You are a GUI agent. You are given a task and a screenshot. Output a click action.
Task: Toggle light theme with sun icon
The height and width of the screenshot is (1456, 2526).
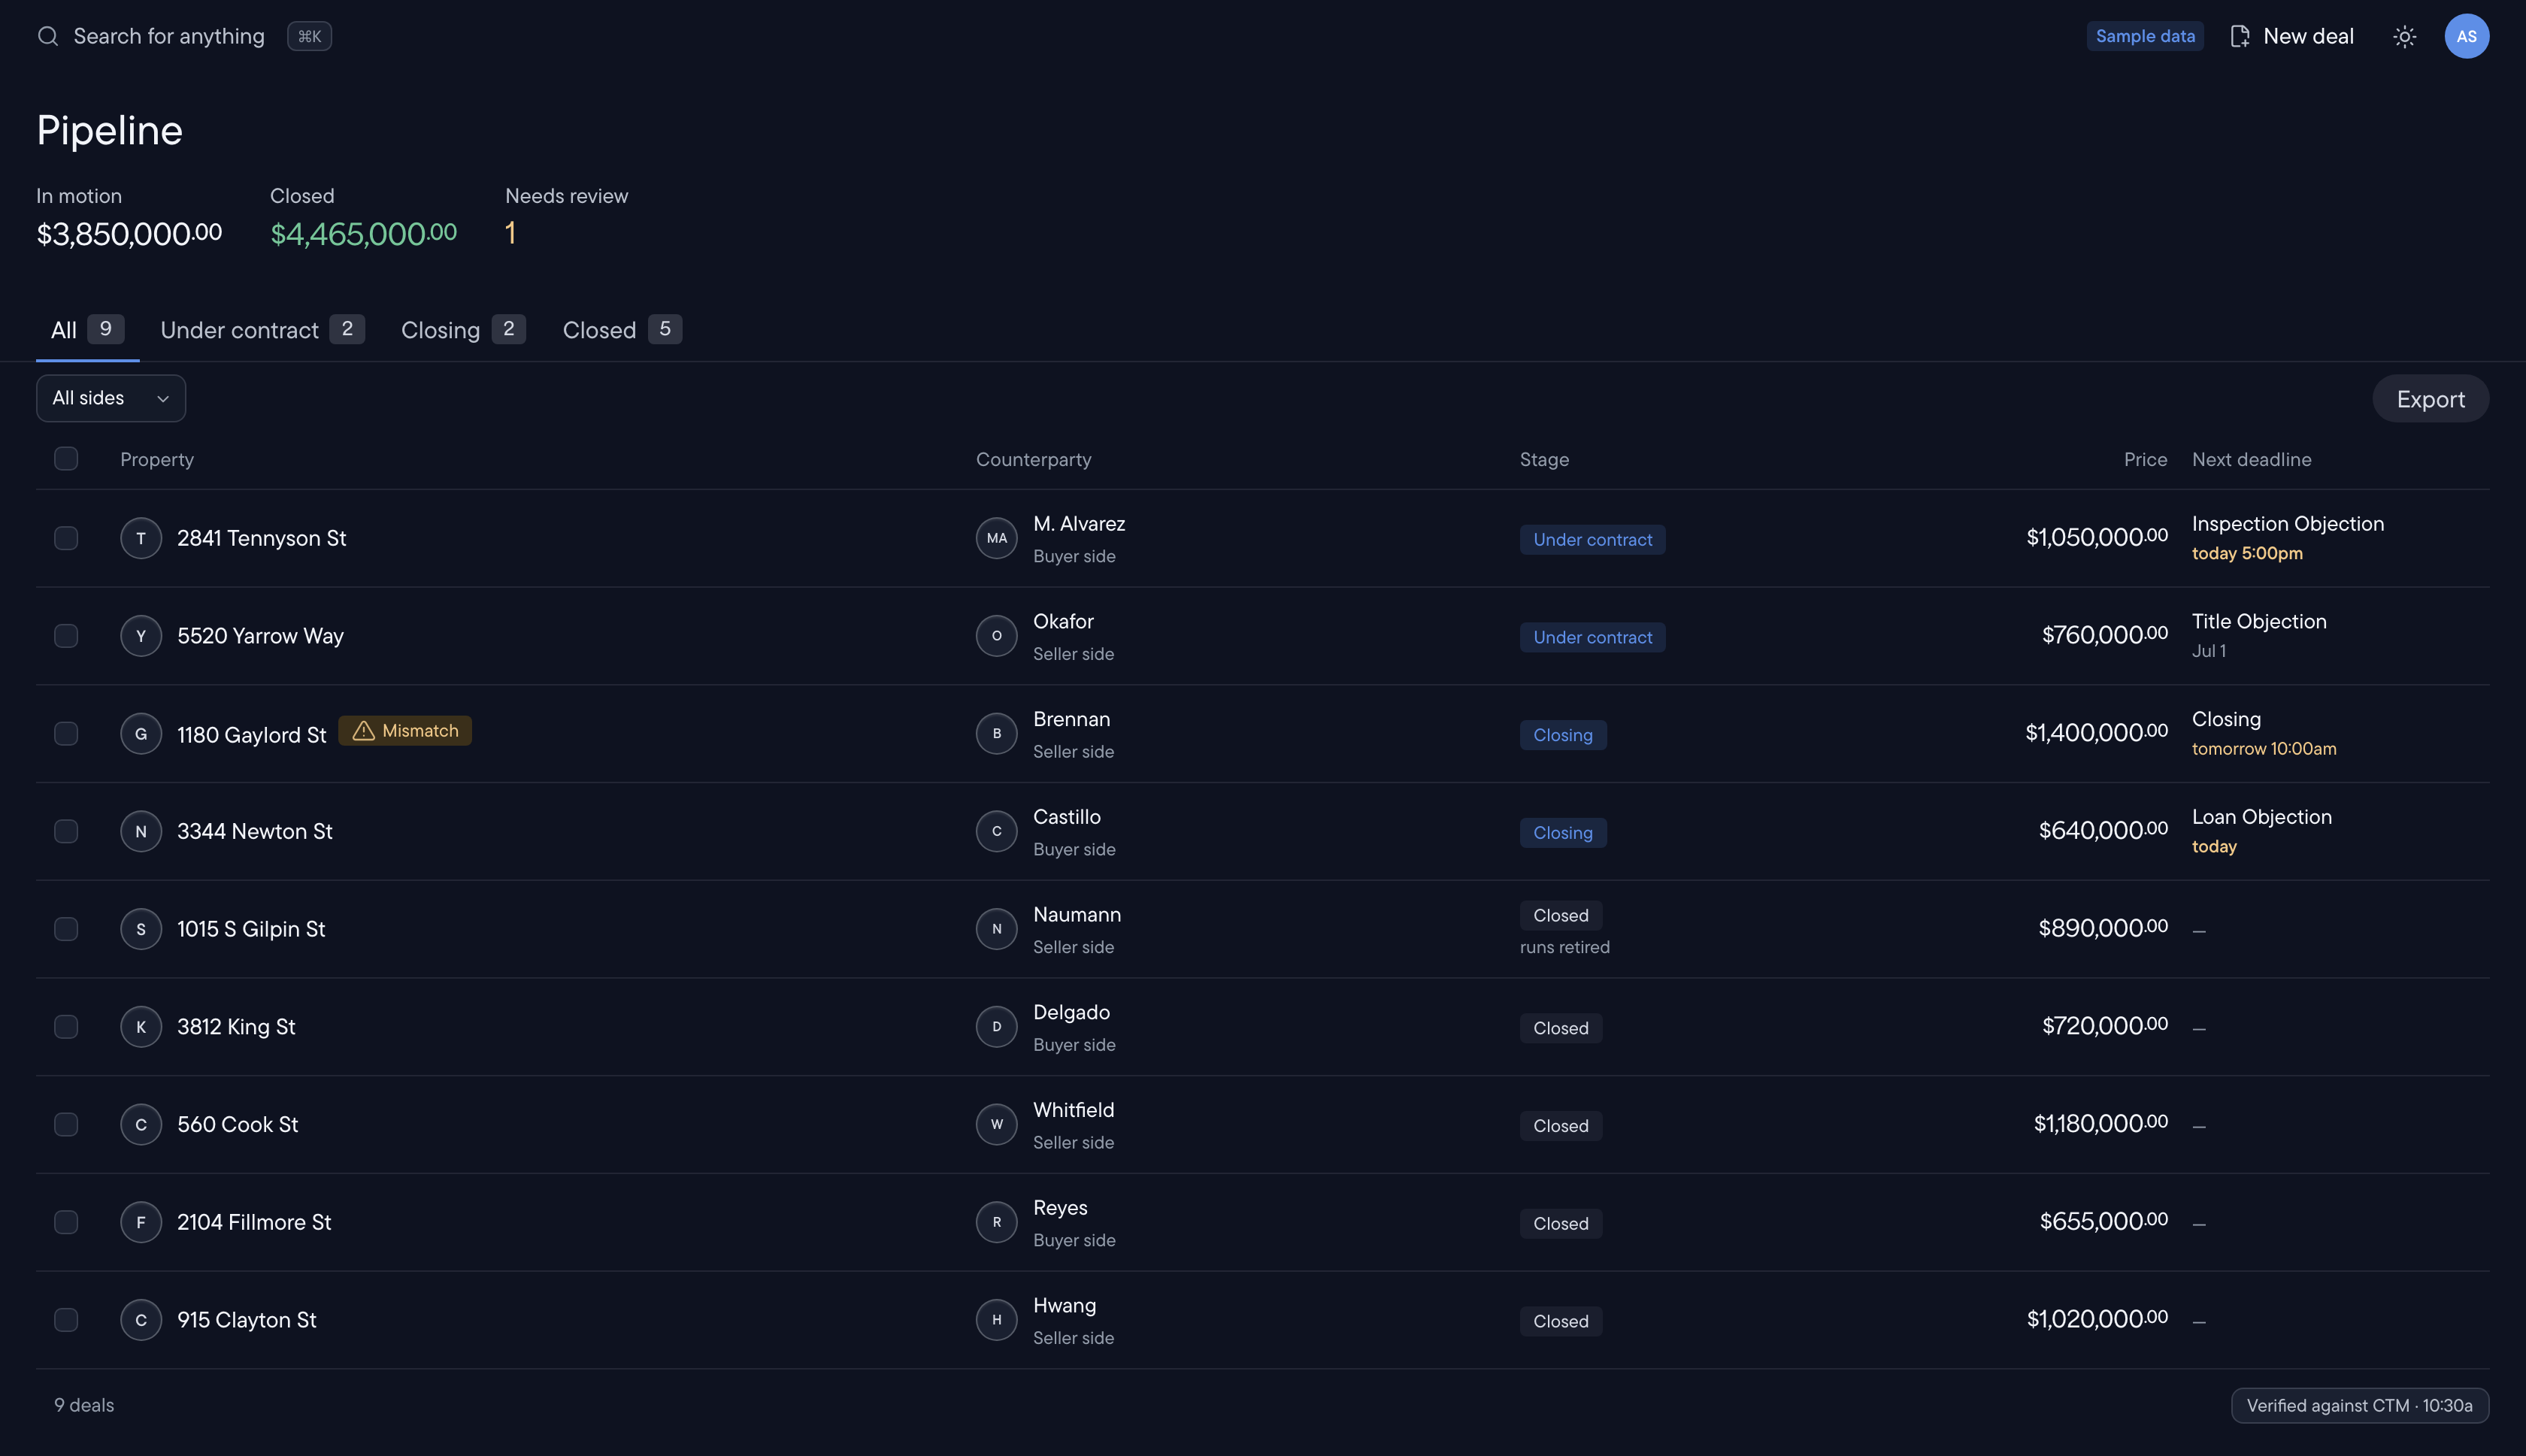pyautogui.click(x=2404, y=36)
